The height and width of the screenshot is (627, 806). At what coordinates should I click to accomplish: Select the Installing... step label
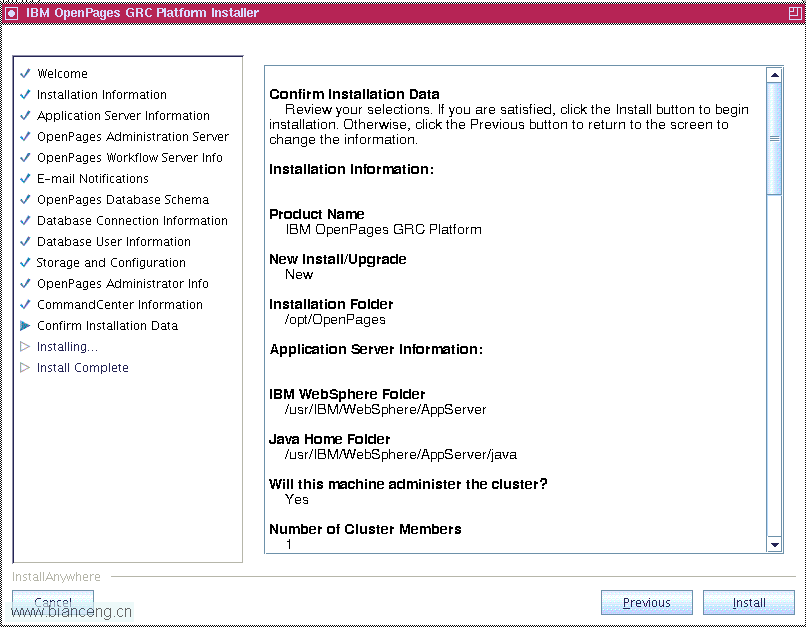tap(67, 346)
